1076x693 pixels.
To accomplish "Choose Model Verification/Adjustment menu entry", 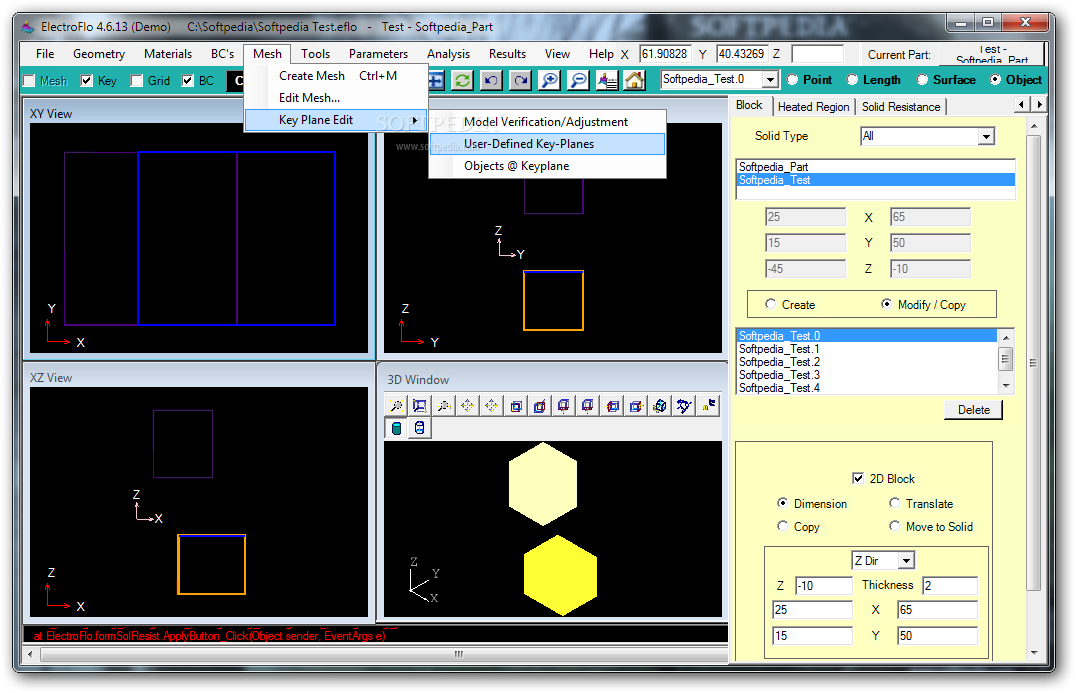I will [547, 122].
